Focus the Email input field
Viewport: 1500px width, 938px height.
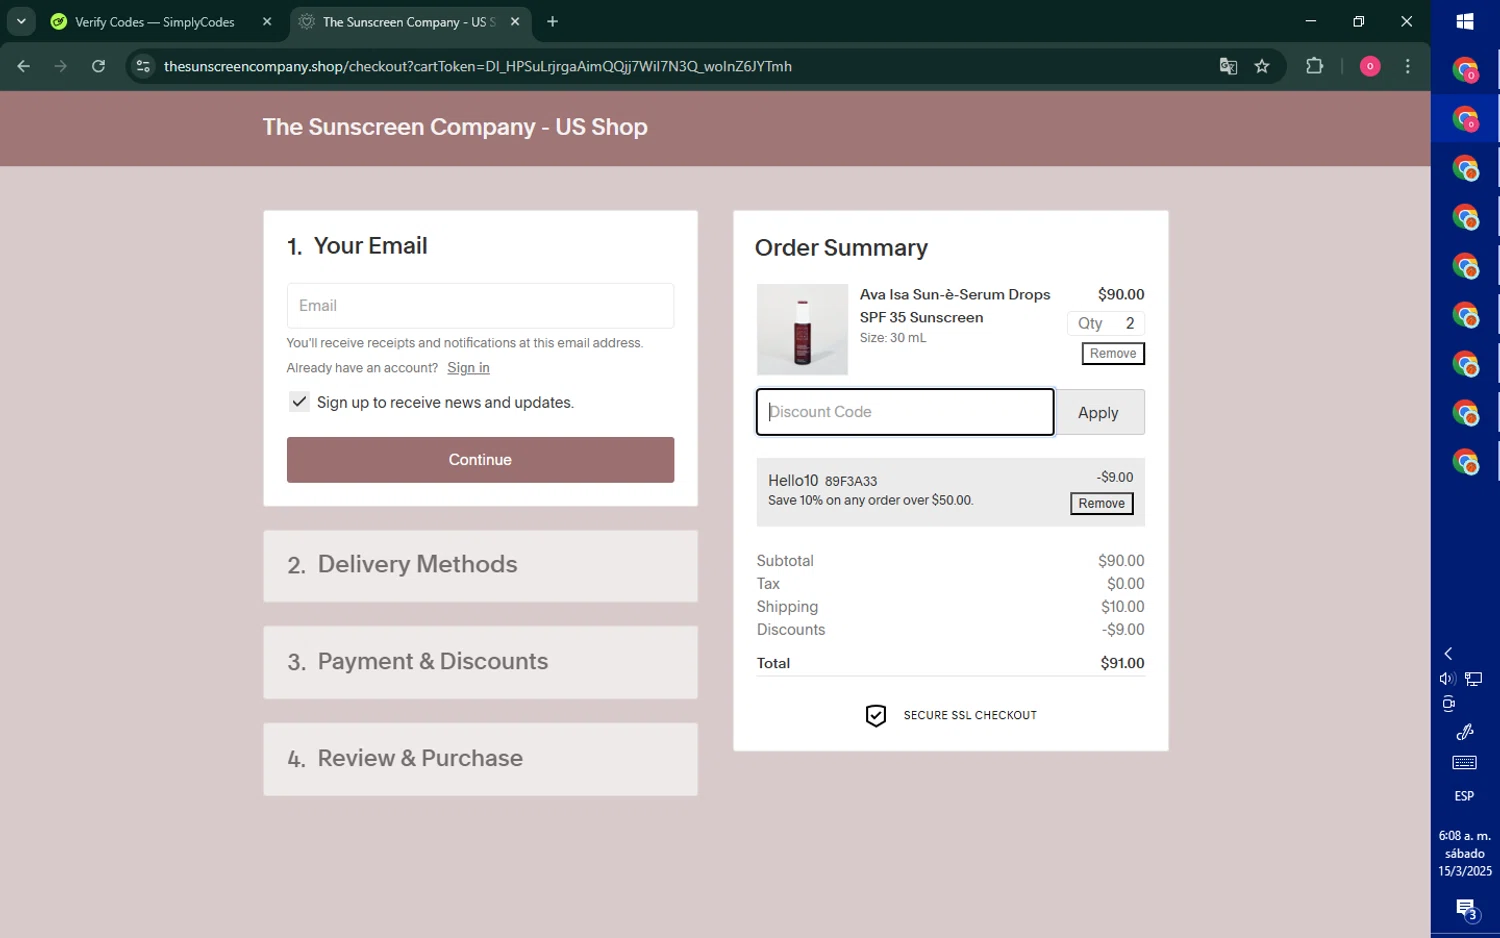(480, 306)
